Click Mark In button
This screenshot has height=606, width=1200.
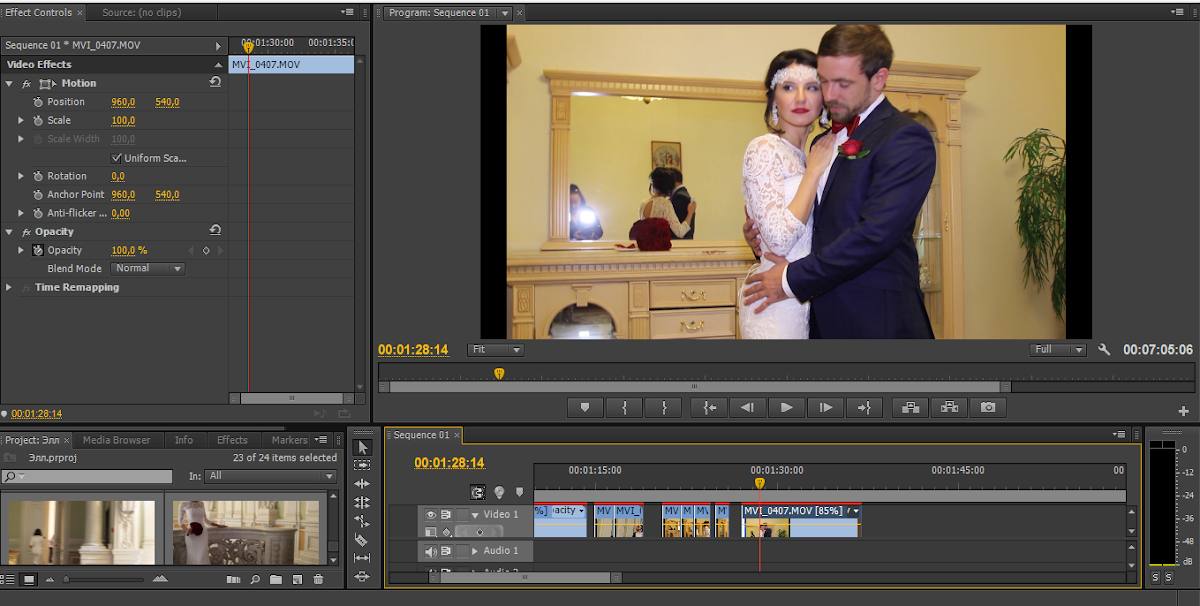click(x=624, y=407)
